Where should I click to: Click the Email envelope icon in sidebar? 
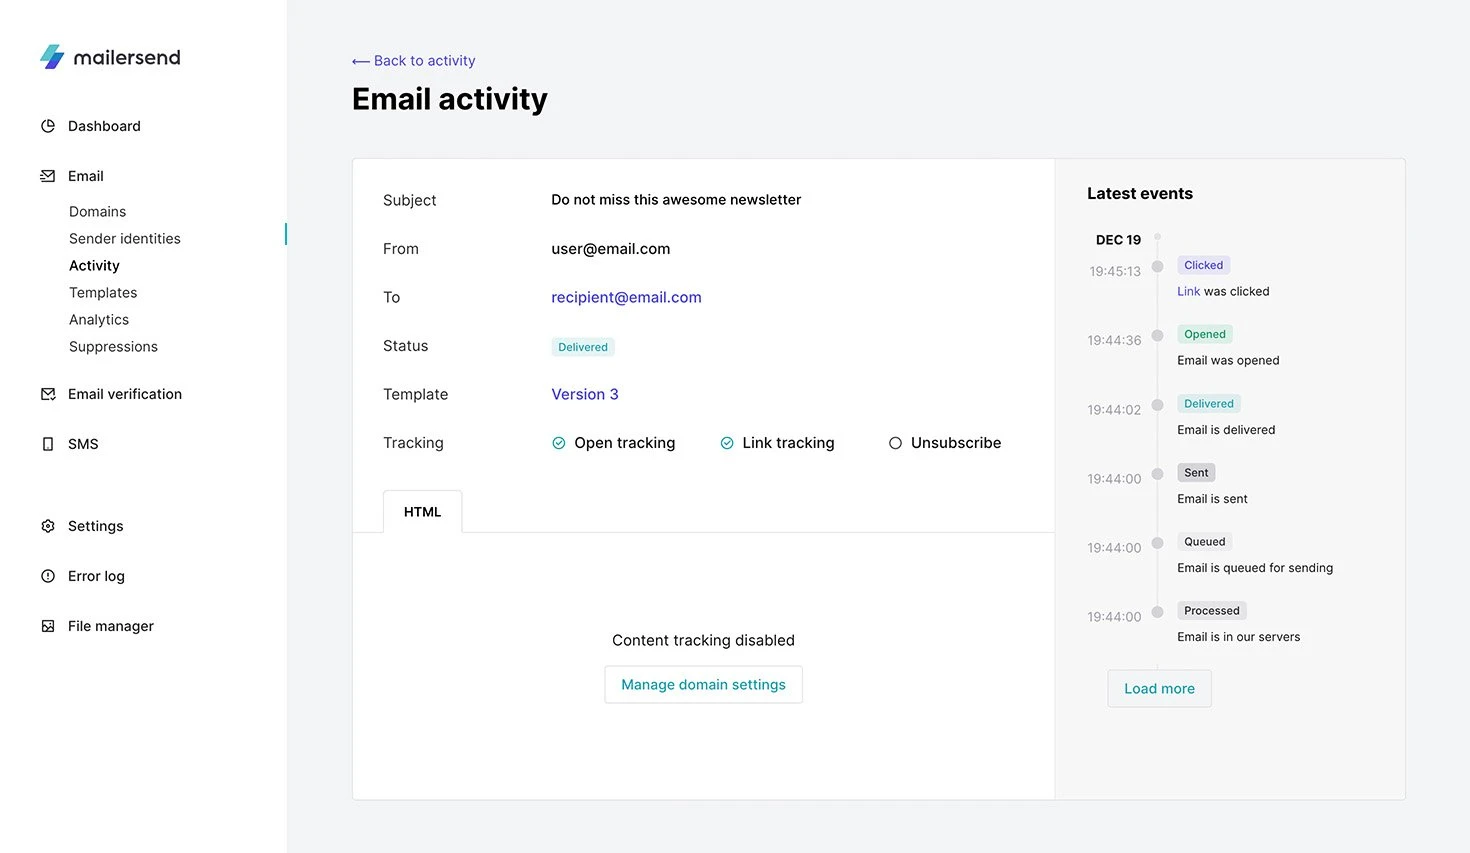coord(48,176)
